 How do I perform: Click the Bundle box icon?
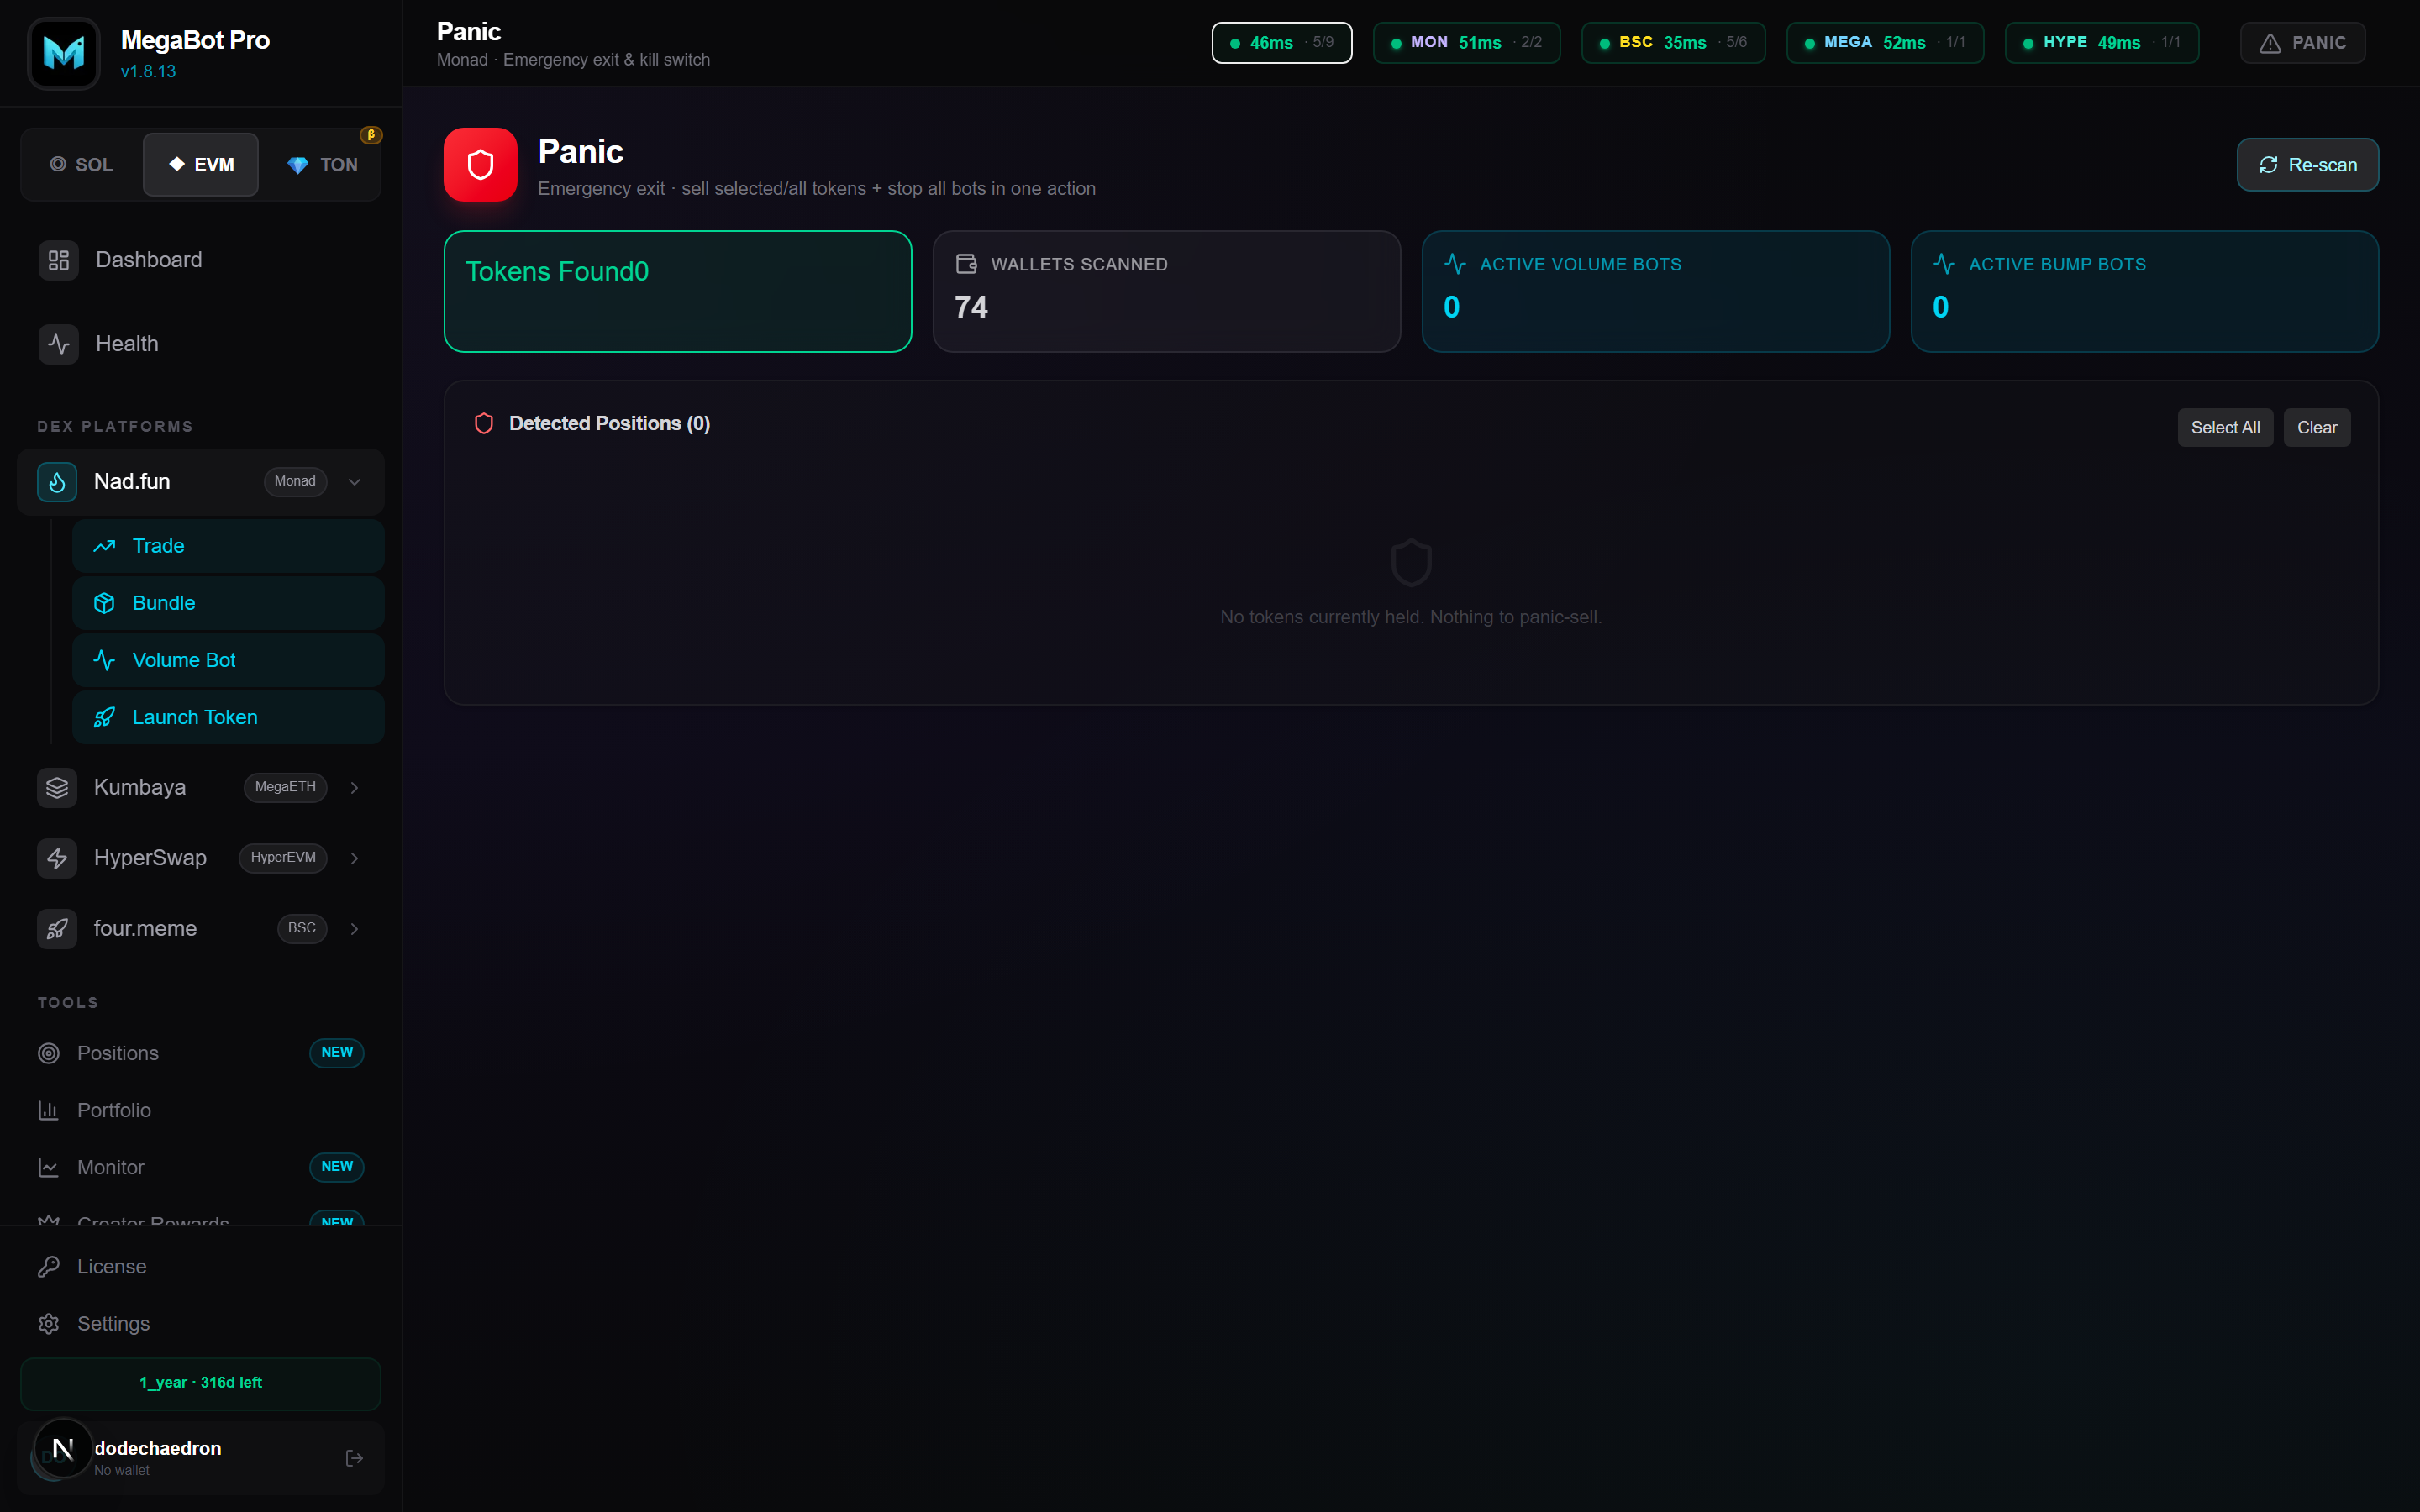104,603
